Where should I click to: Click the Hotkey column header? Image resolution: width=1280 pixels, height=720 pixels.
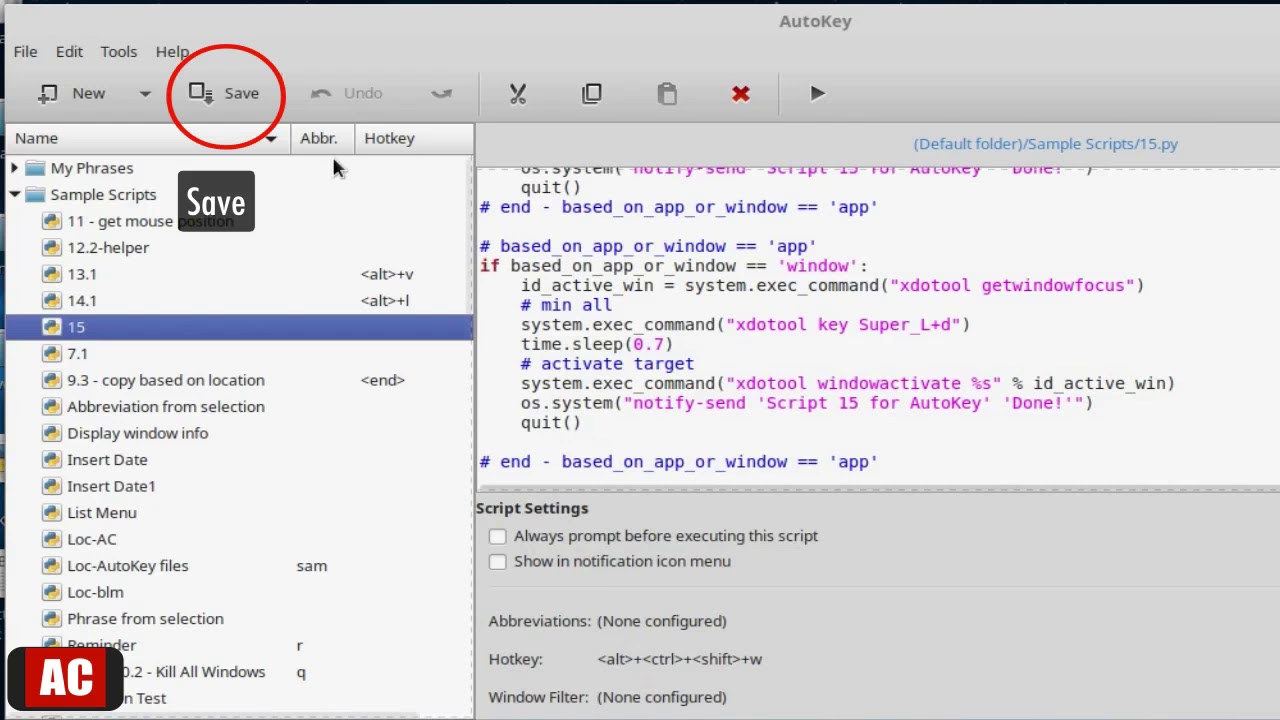[413, 138]
